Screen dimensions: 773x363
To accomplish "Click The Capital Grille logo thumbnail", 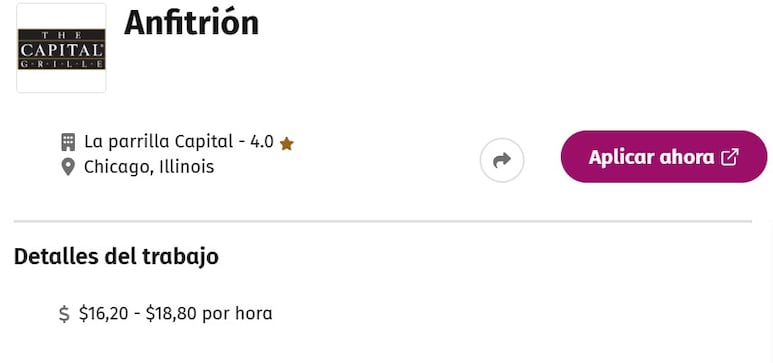I will [62, 48].
